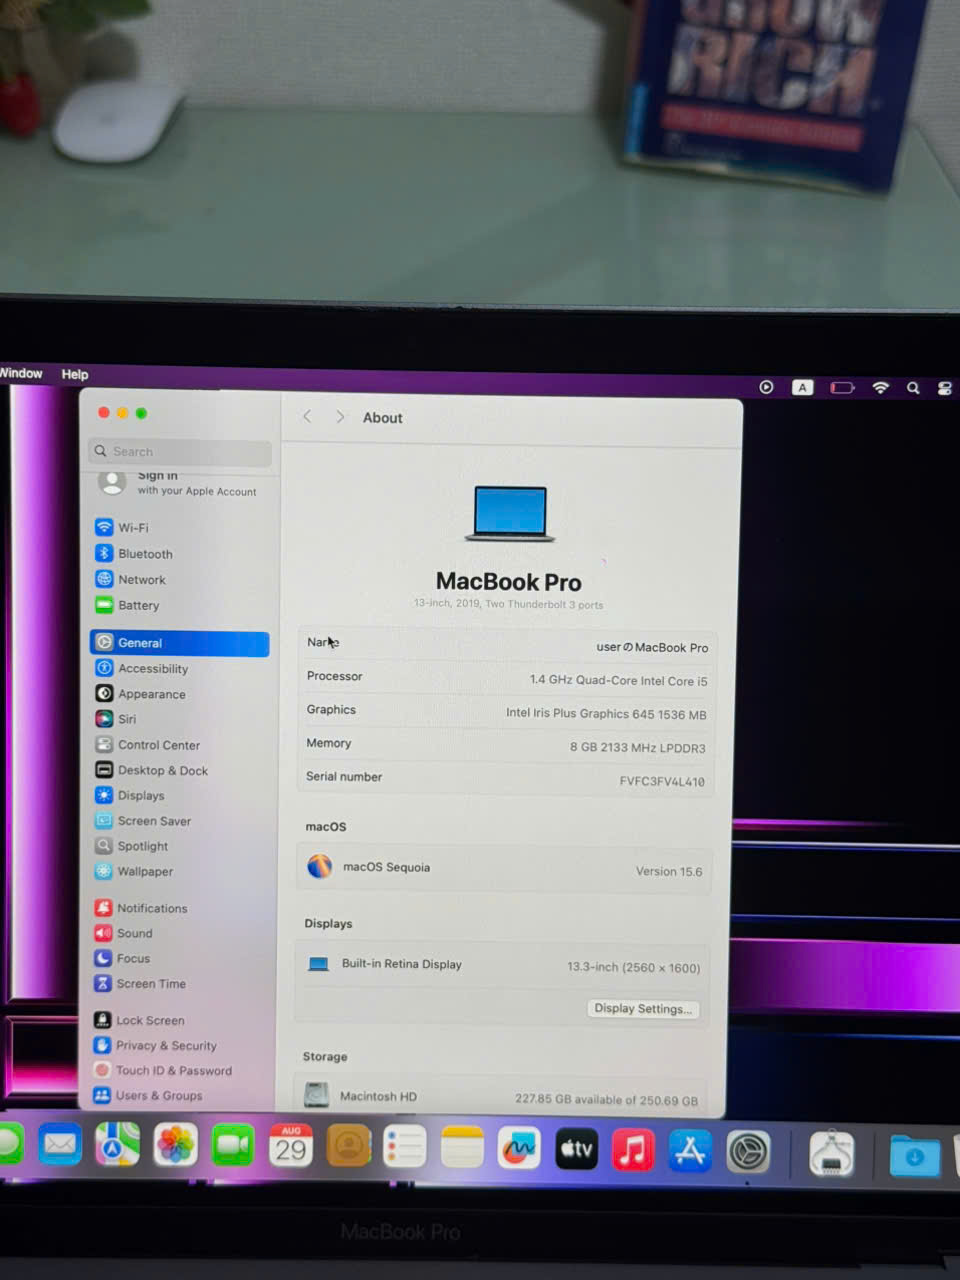Launch Maps from the Dock
The image size is (960, 1280).
click(x=117, y=1145)
